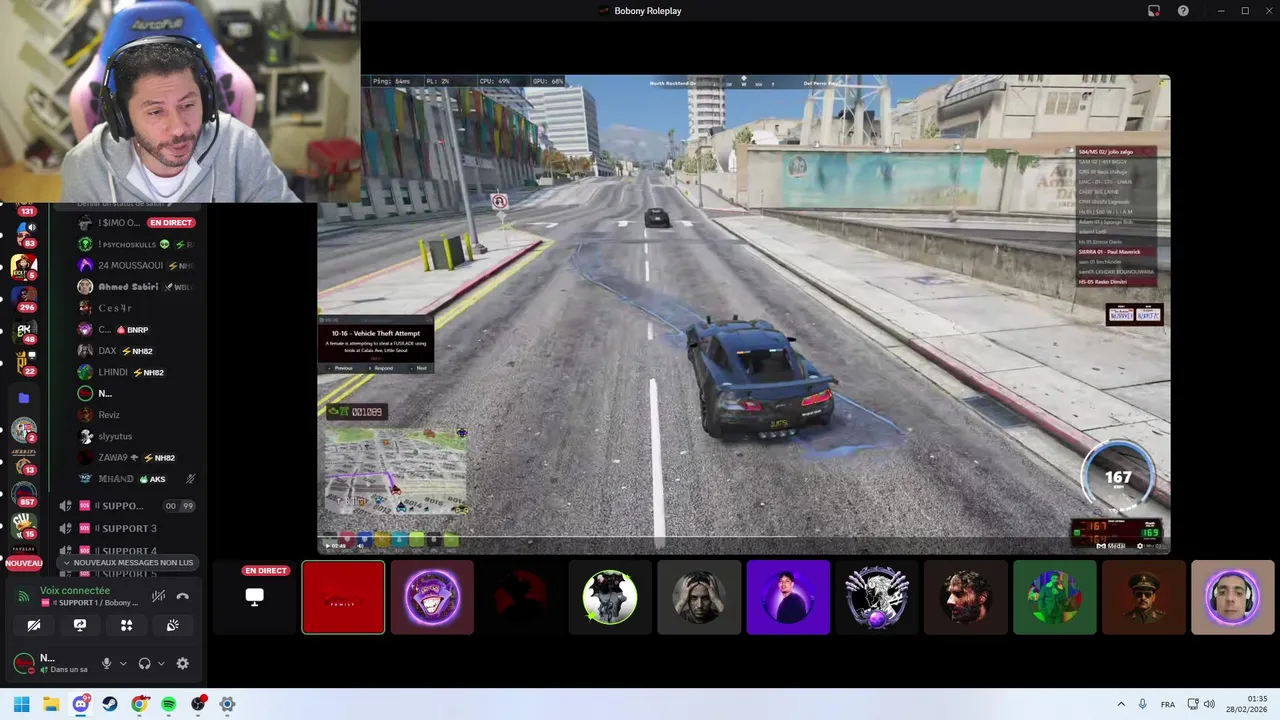
Task: Open server icon with 13 badge
Action: (24, 461)
